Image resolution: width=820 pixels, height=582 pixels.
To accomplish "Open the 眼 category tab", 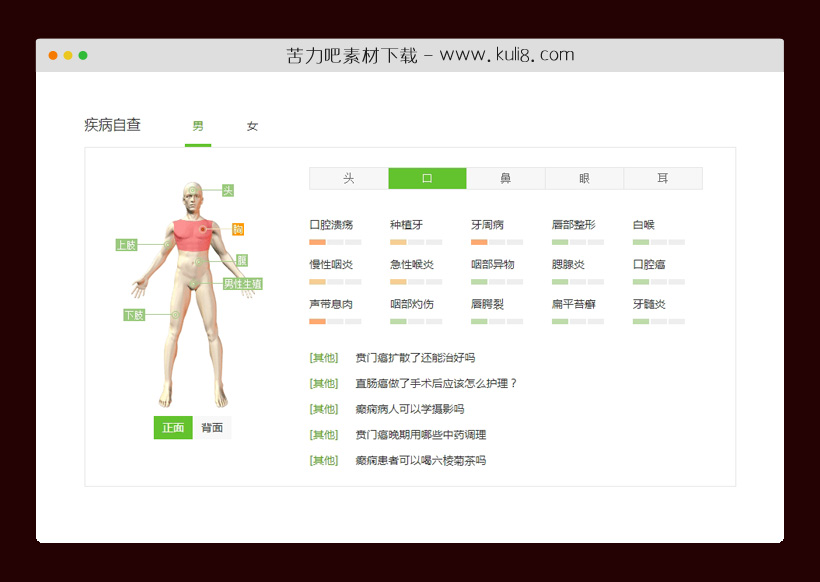I will point(584,178).
